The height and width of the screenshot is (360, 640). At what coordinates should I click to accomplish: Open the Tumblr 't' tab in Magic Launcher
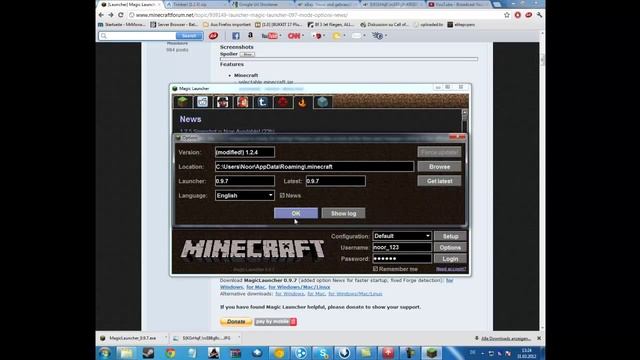coord(262,102)
